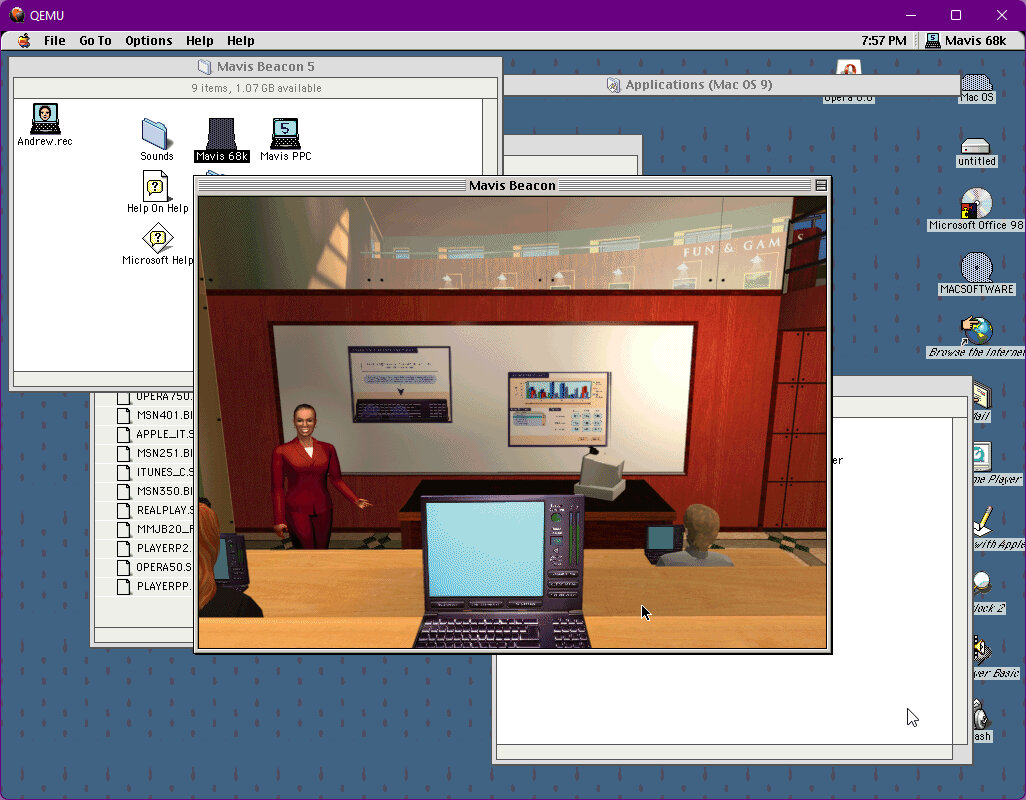Open the Apple menu
The image size is (1026, 800).
coord(23,41)
